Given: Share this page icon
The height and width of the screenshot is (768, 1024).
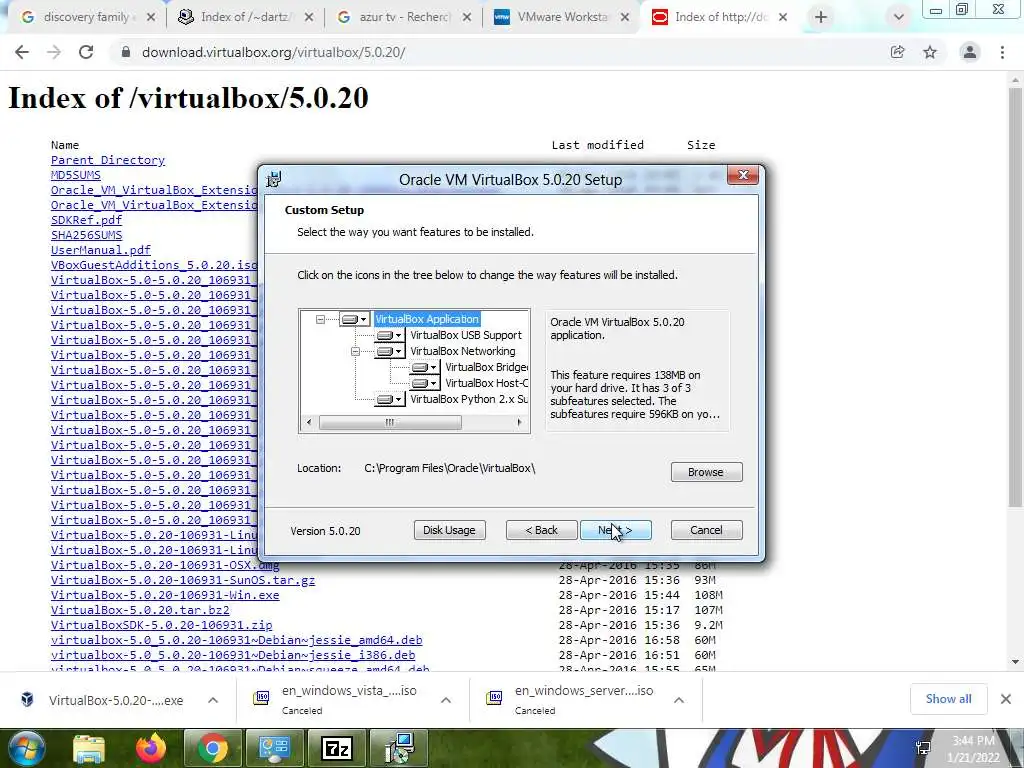Looking at the screenshot, I should (x=897, y=52).
